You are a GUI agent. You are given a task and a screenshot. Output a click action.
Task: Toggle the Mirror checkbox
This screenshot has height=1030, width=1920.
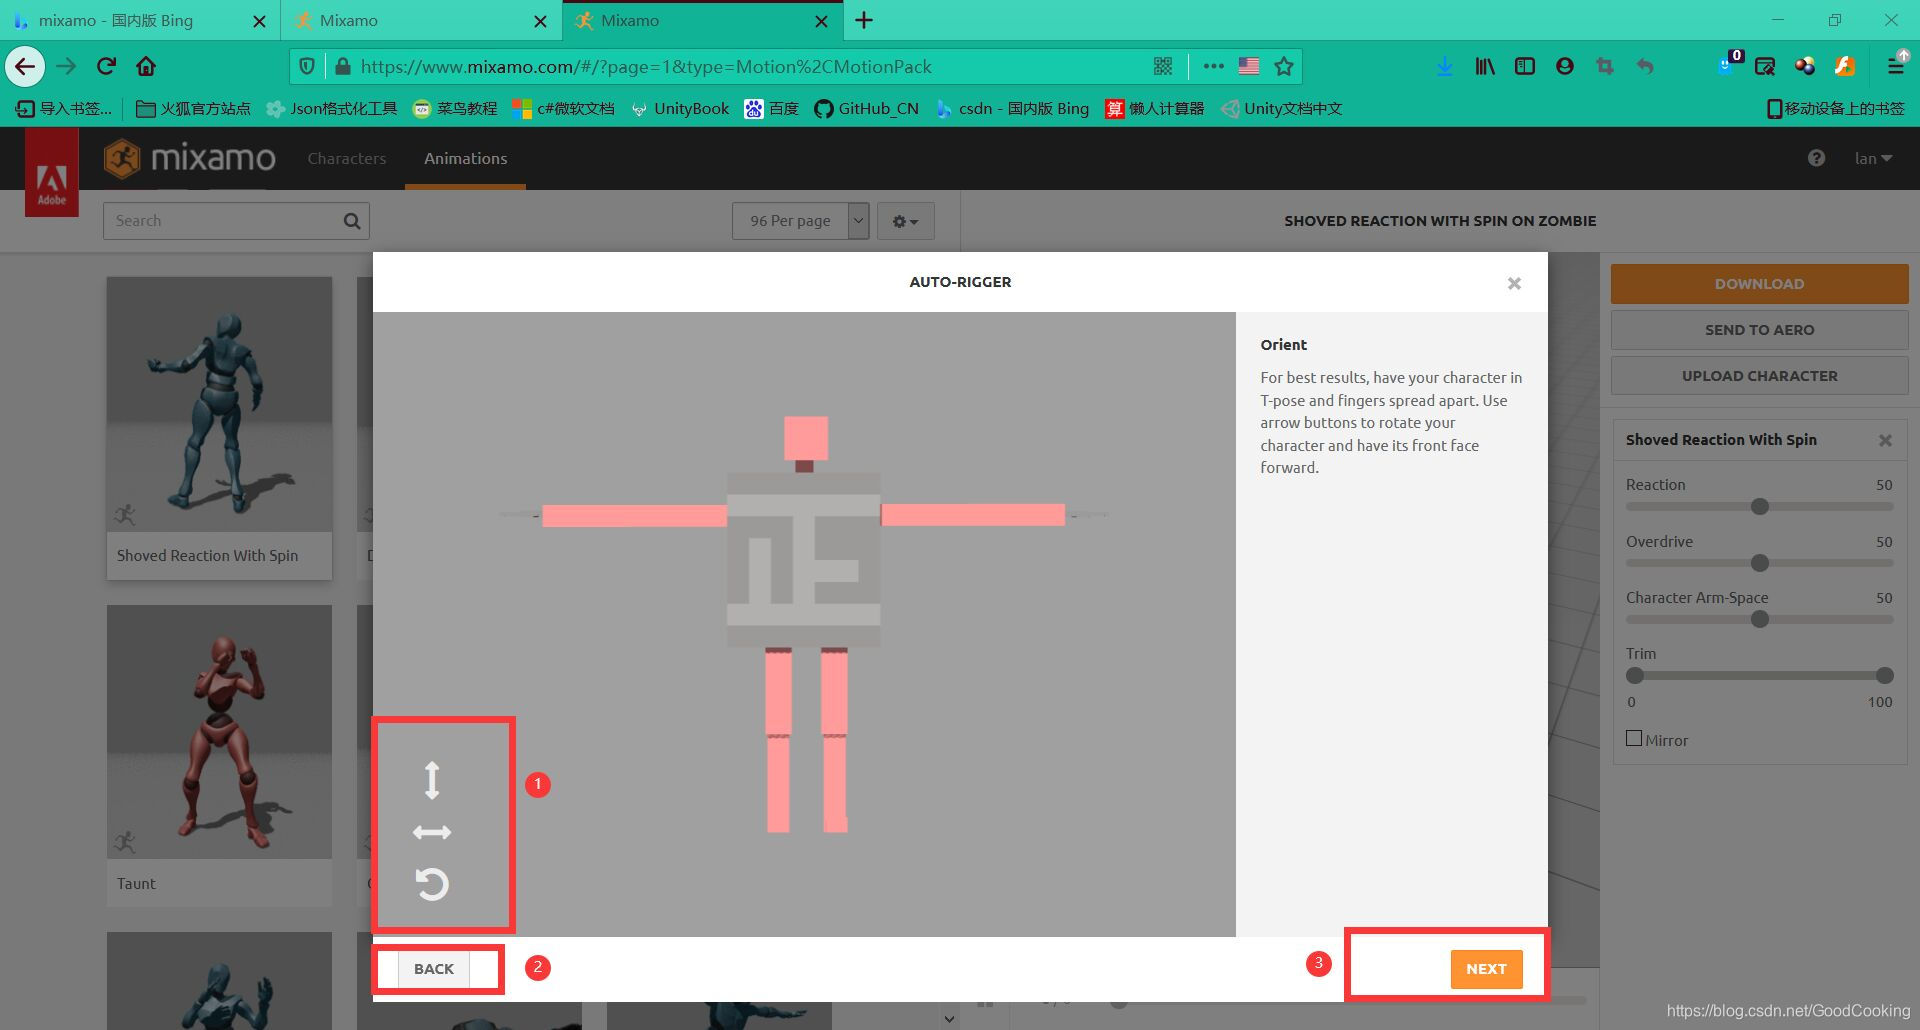pos(1634,739)
